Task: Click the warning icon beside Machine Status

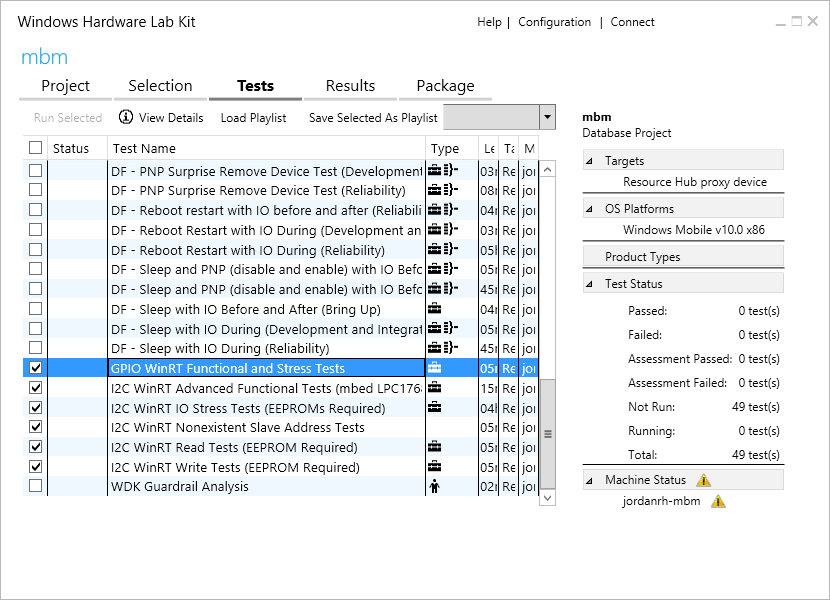Action: tap(703, 481)
